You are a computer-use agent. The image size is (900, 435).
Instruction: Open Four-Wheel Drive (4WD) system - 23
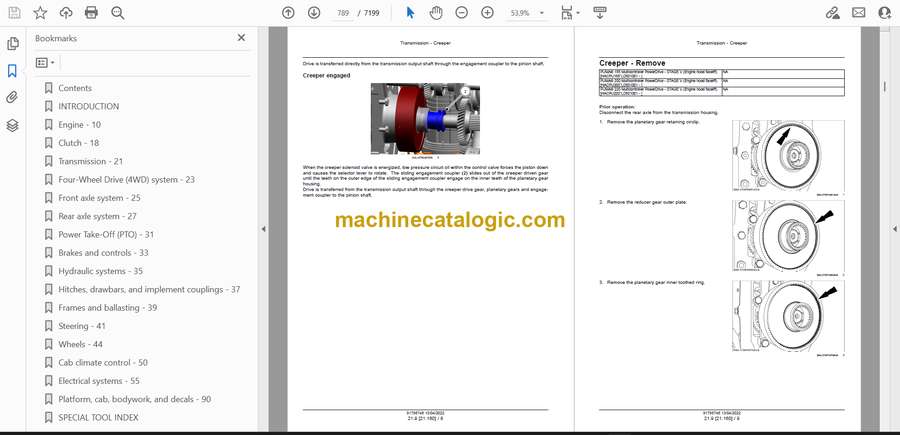(x=126, y=180)
